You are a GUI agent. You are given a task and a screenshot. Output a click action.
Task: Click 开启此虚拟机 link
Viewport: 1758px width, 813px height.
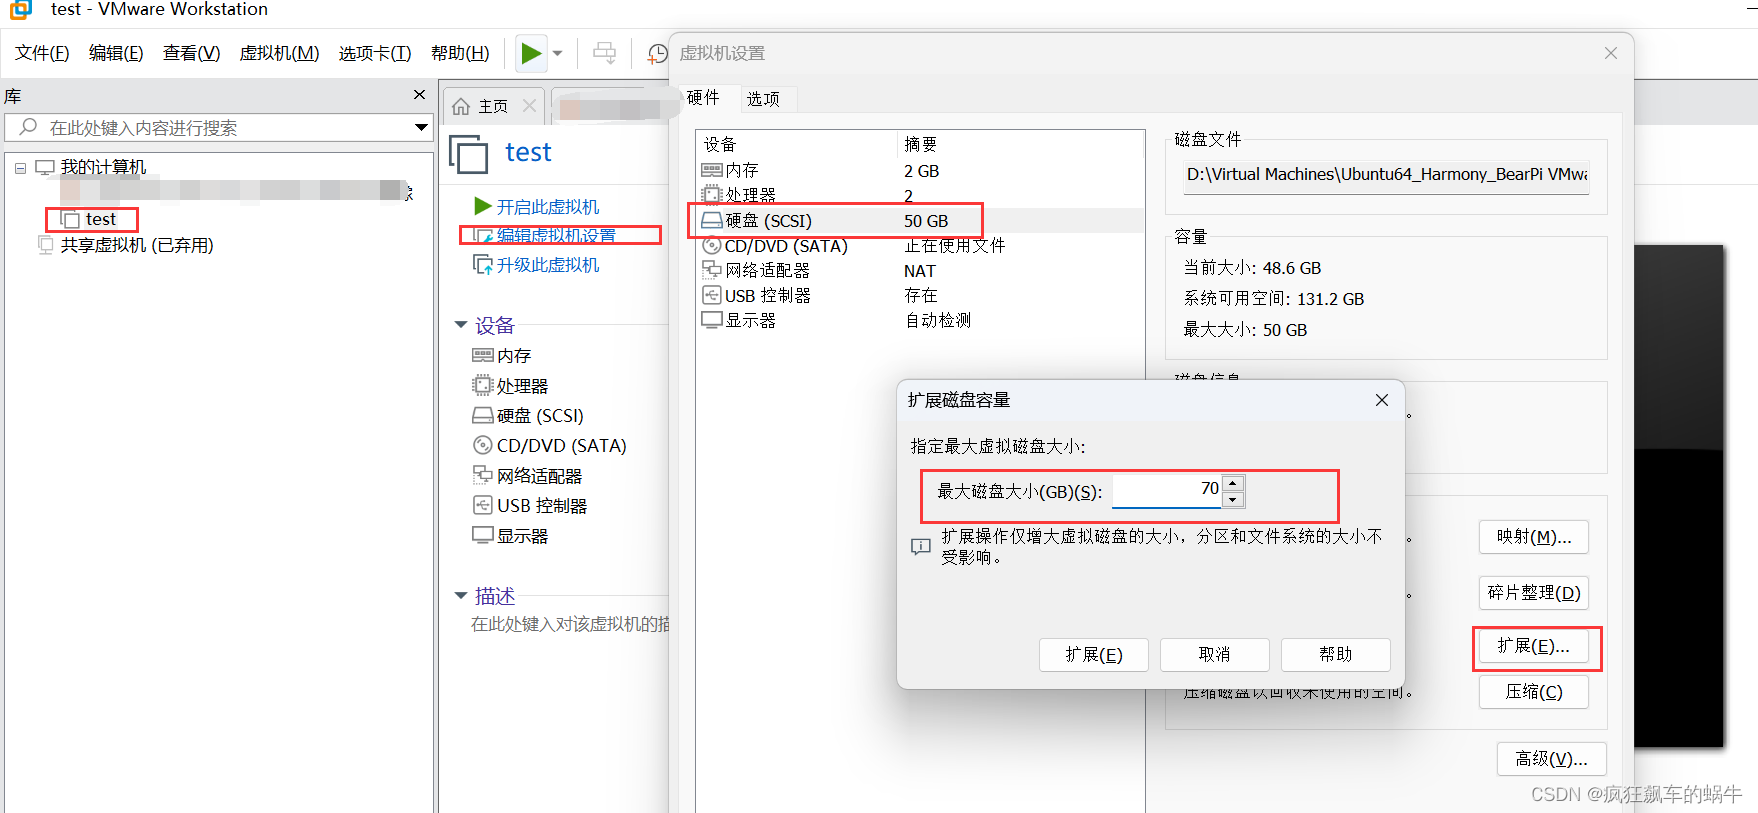pyautogui.click(x=548, y=207)
